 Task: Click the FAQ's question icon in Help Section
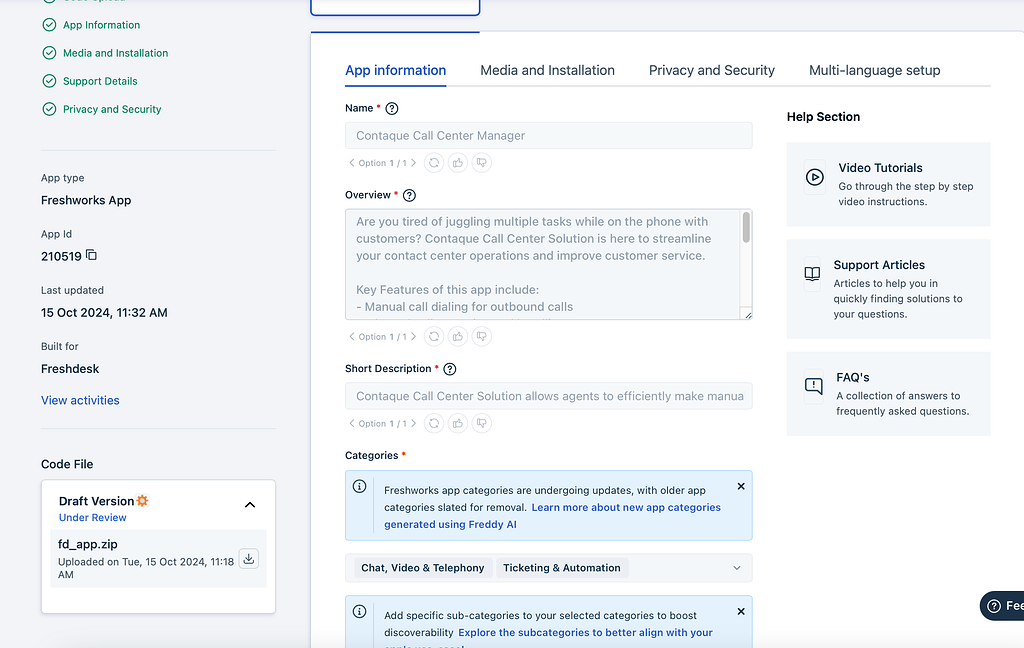point(812,386)
